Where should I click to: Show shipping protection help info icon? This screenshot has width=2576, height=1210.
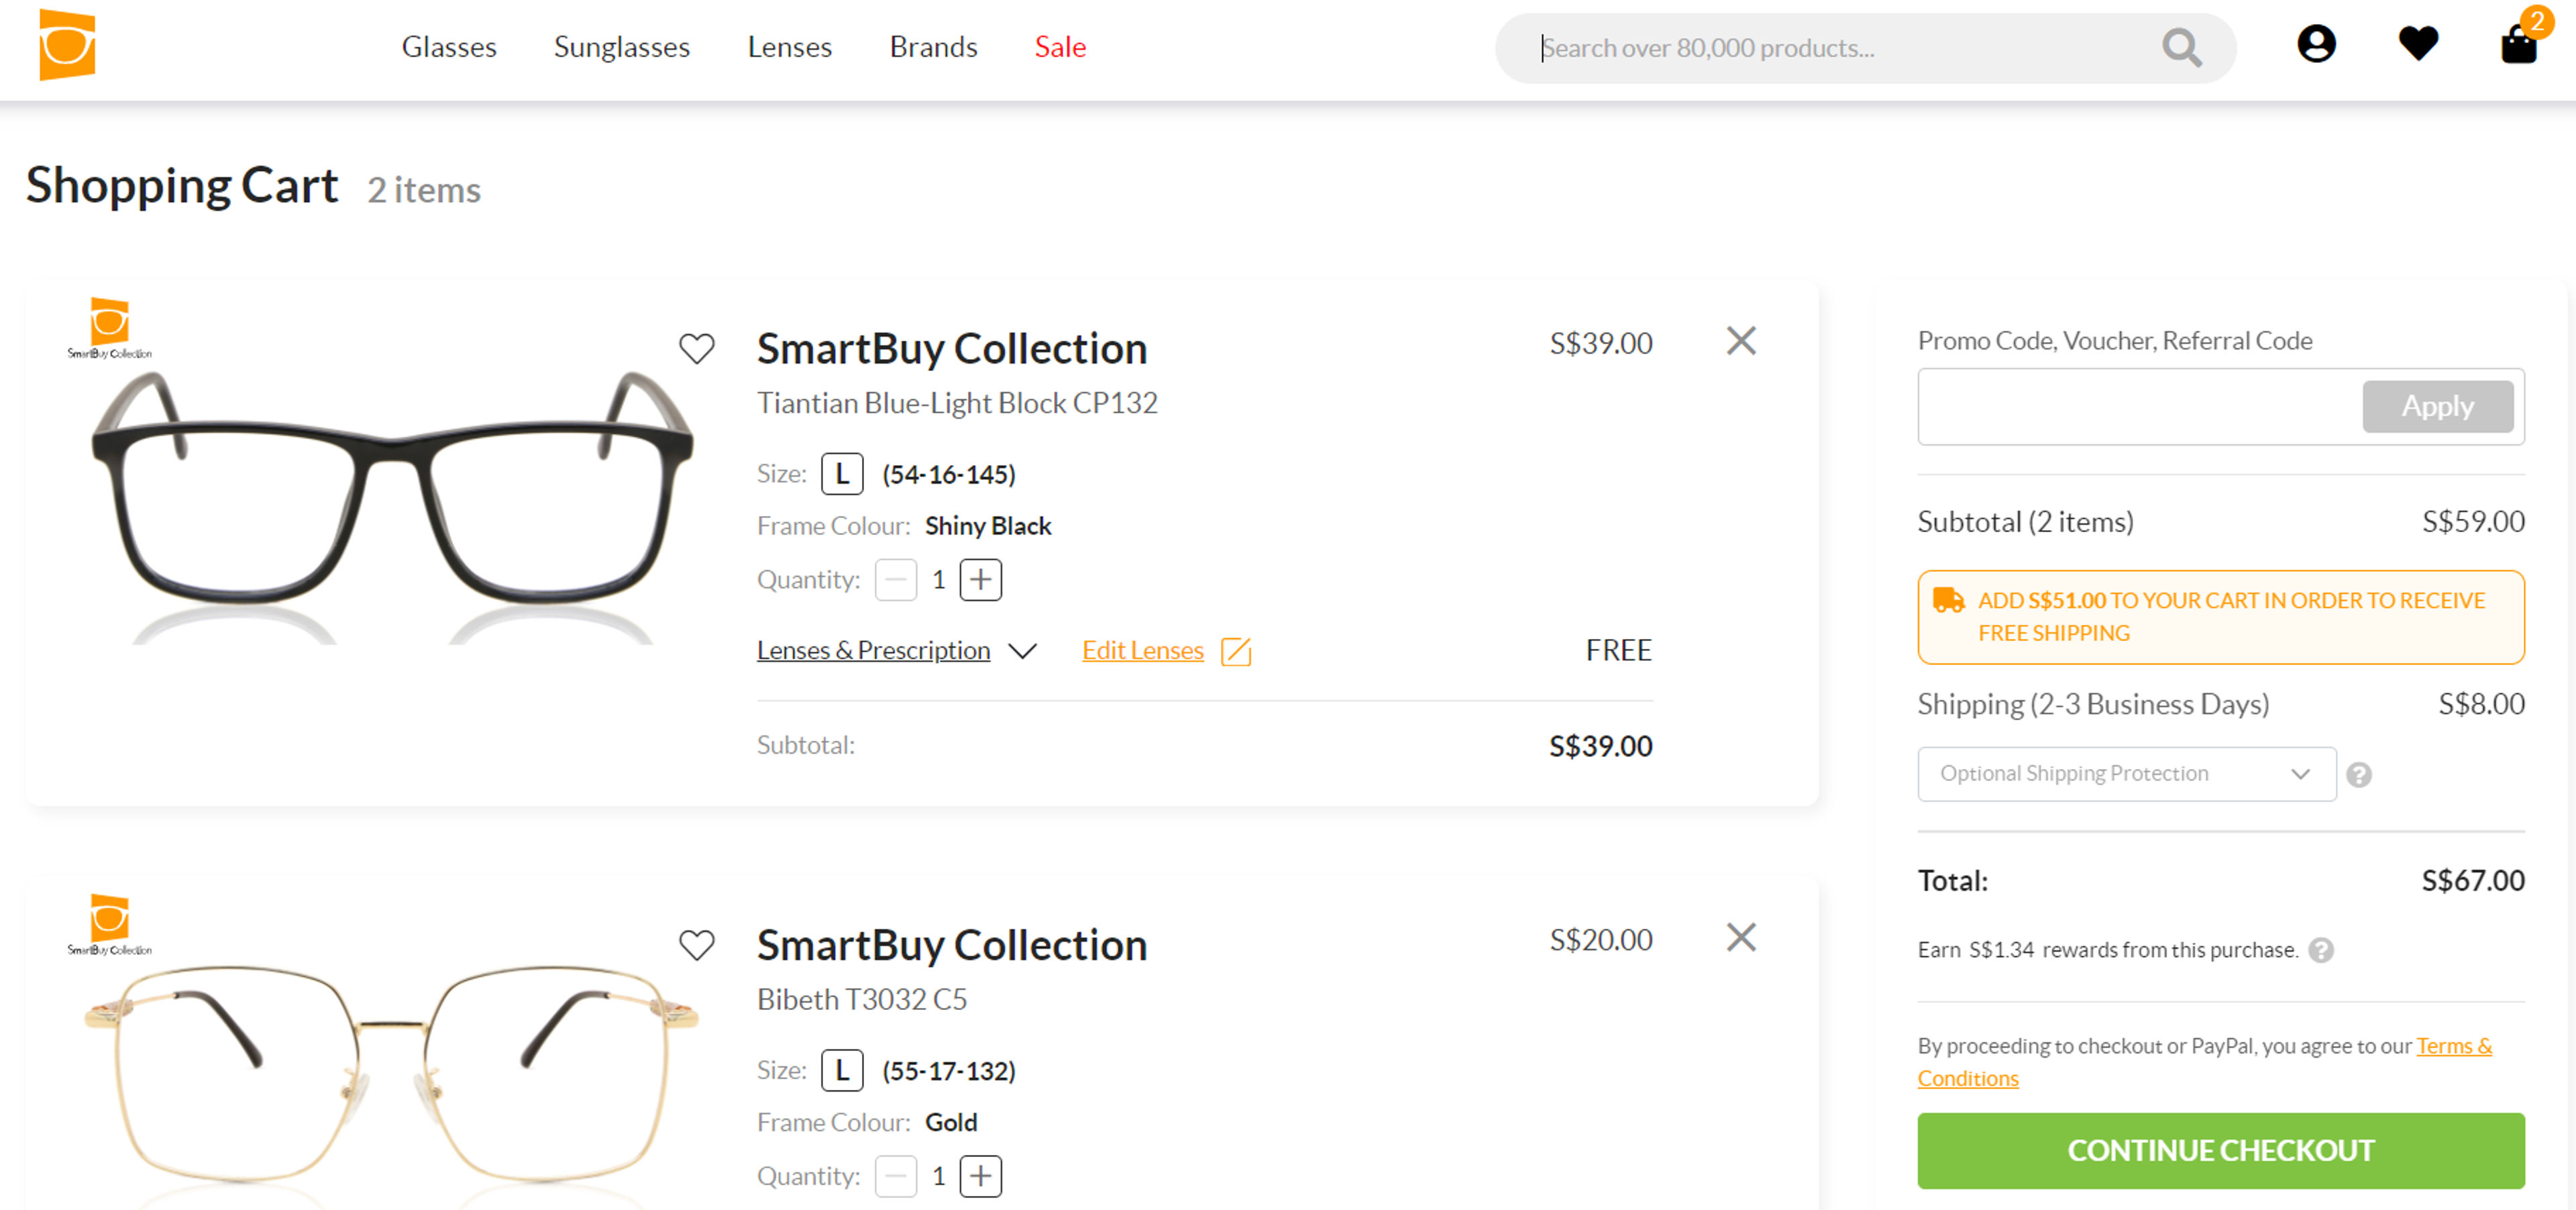click(2359, 774)
